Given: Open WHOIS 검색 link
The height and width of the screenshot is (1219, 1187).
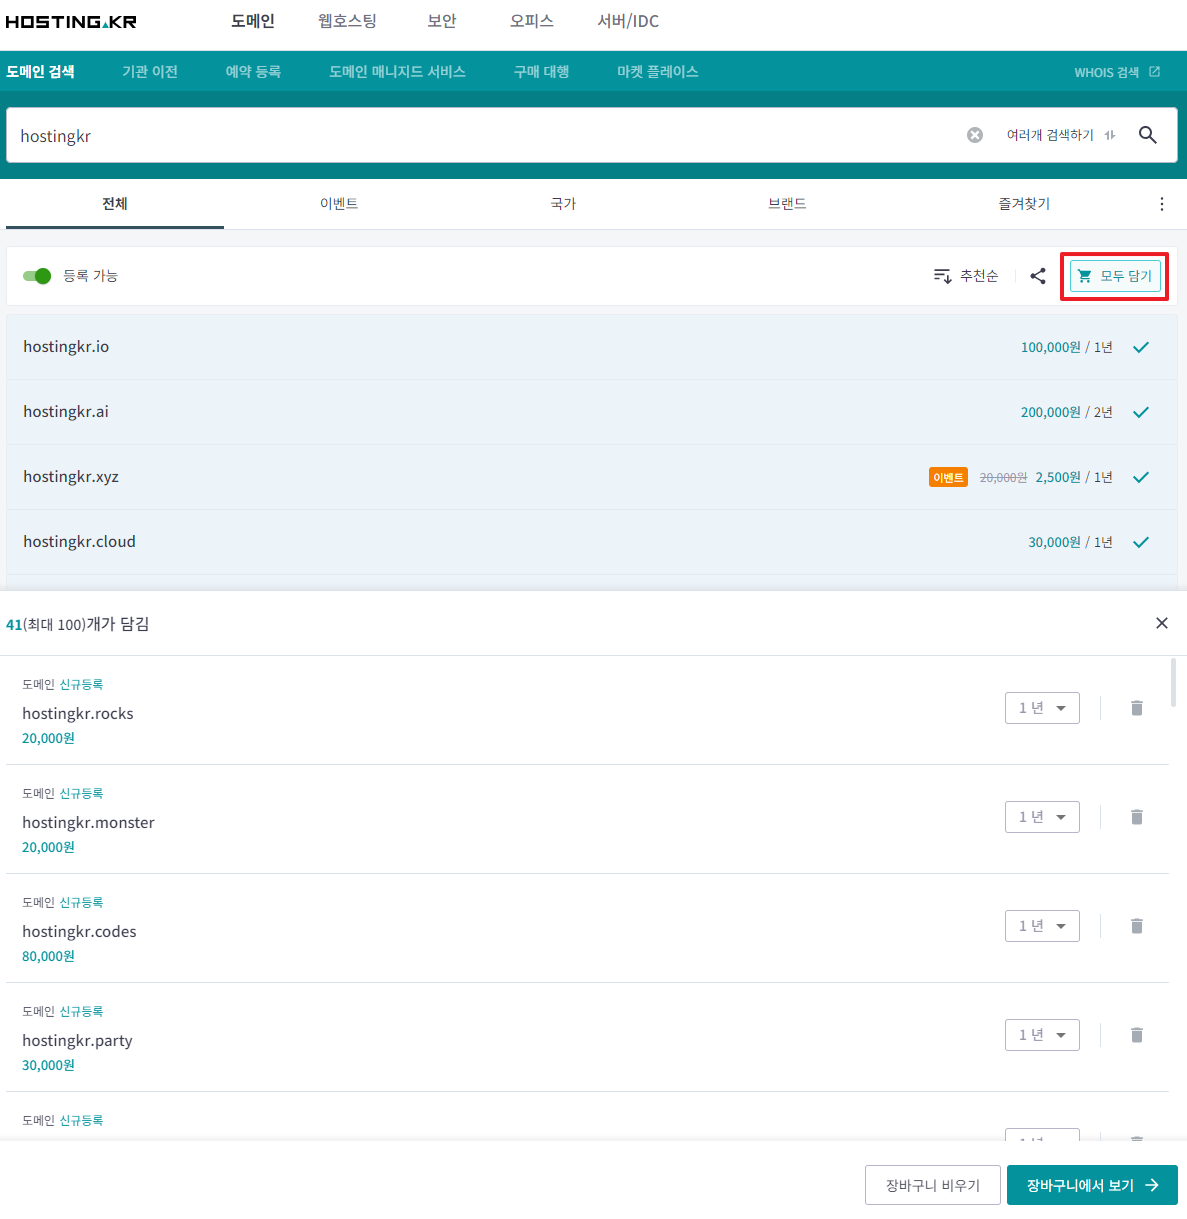Looking at the screenshot, I should tap(1116, 72).
